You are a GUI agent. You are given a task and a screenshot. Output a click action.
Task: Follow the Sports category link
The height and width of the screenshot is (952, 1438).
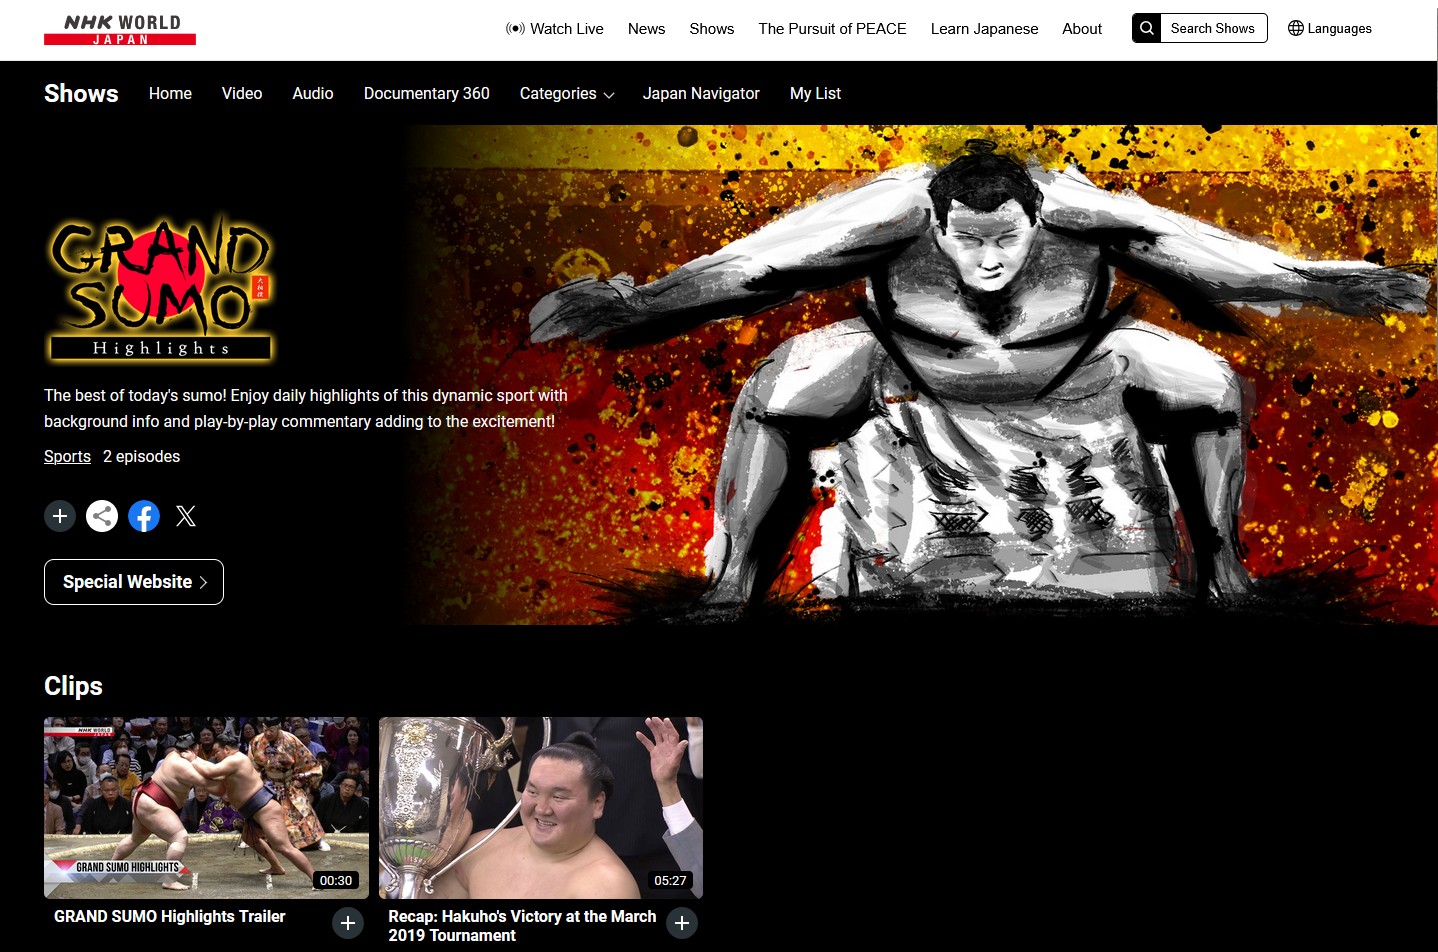[67, 456]
